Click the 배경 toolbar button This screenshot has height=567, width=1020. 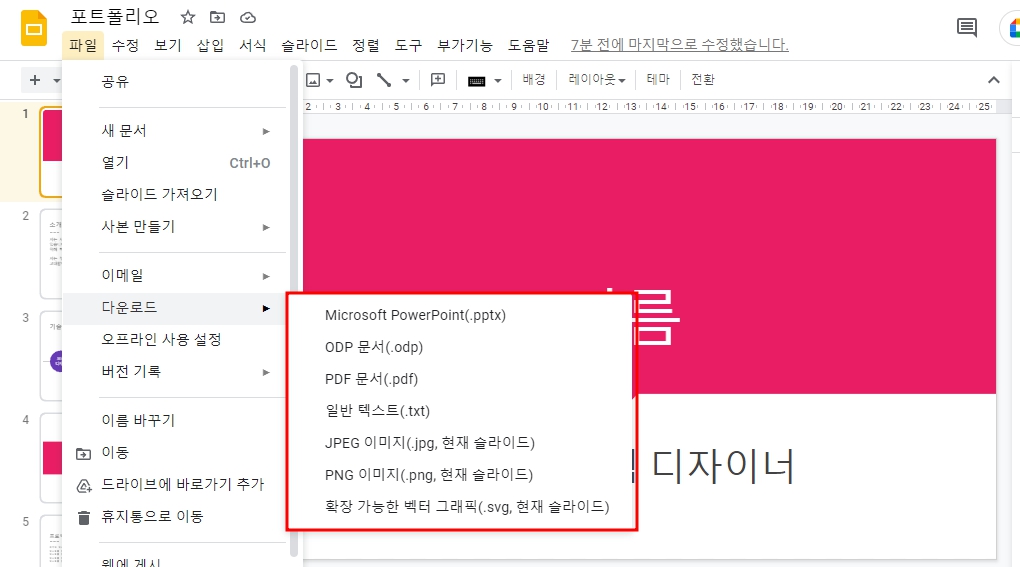[533, 79]
